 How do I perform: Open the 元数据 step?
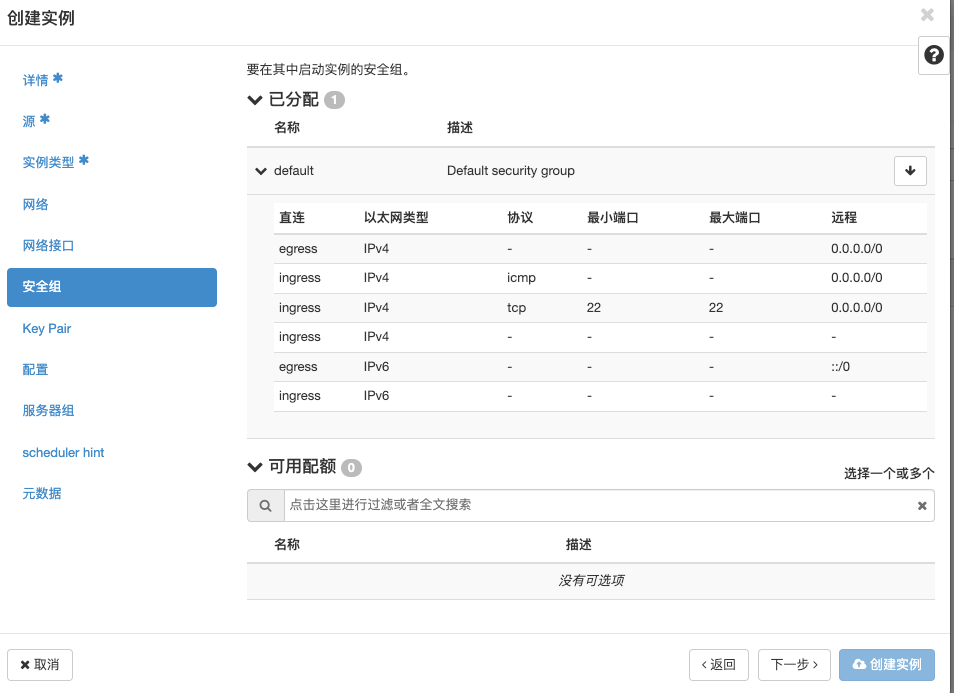click(x=42, y=493)
